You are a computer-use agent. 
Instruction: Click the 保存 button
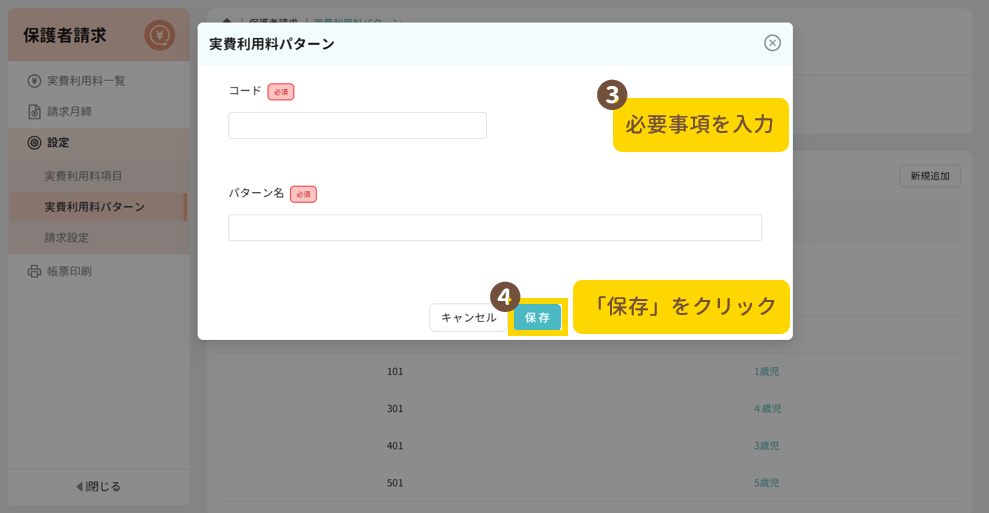click(x=537, y=317)
